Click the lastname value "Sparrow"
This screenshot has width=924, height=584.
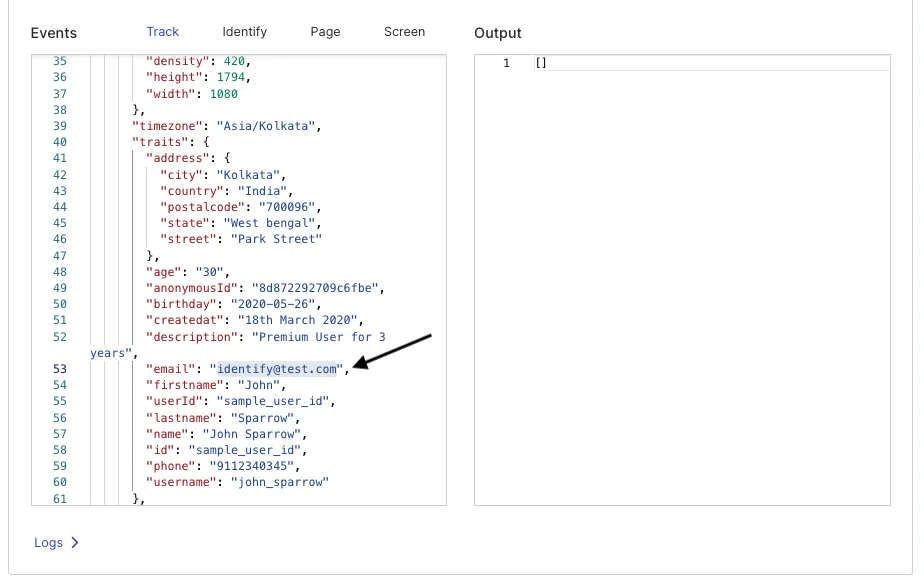(x=262, y=418)
